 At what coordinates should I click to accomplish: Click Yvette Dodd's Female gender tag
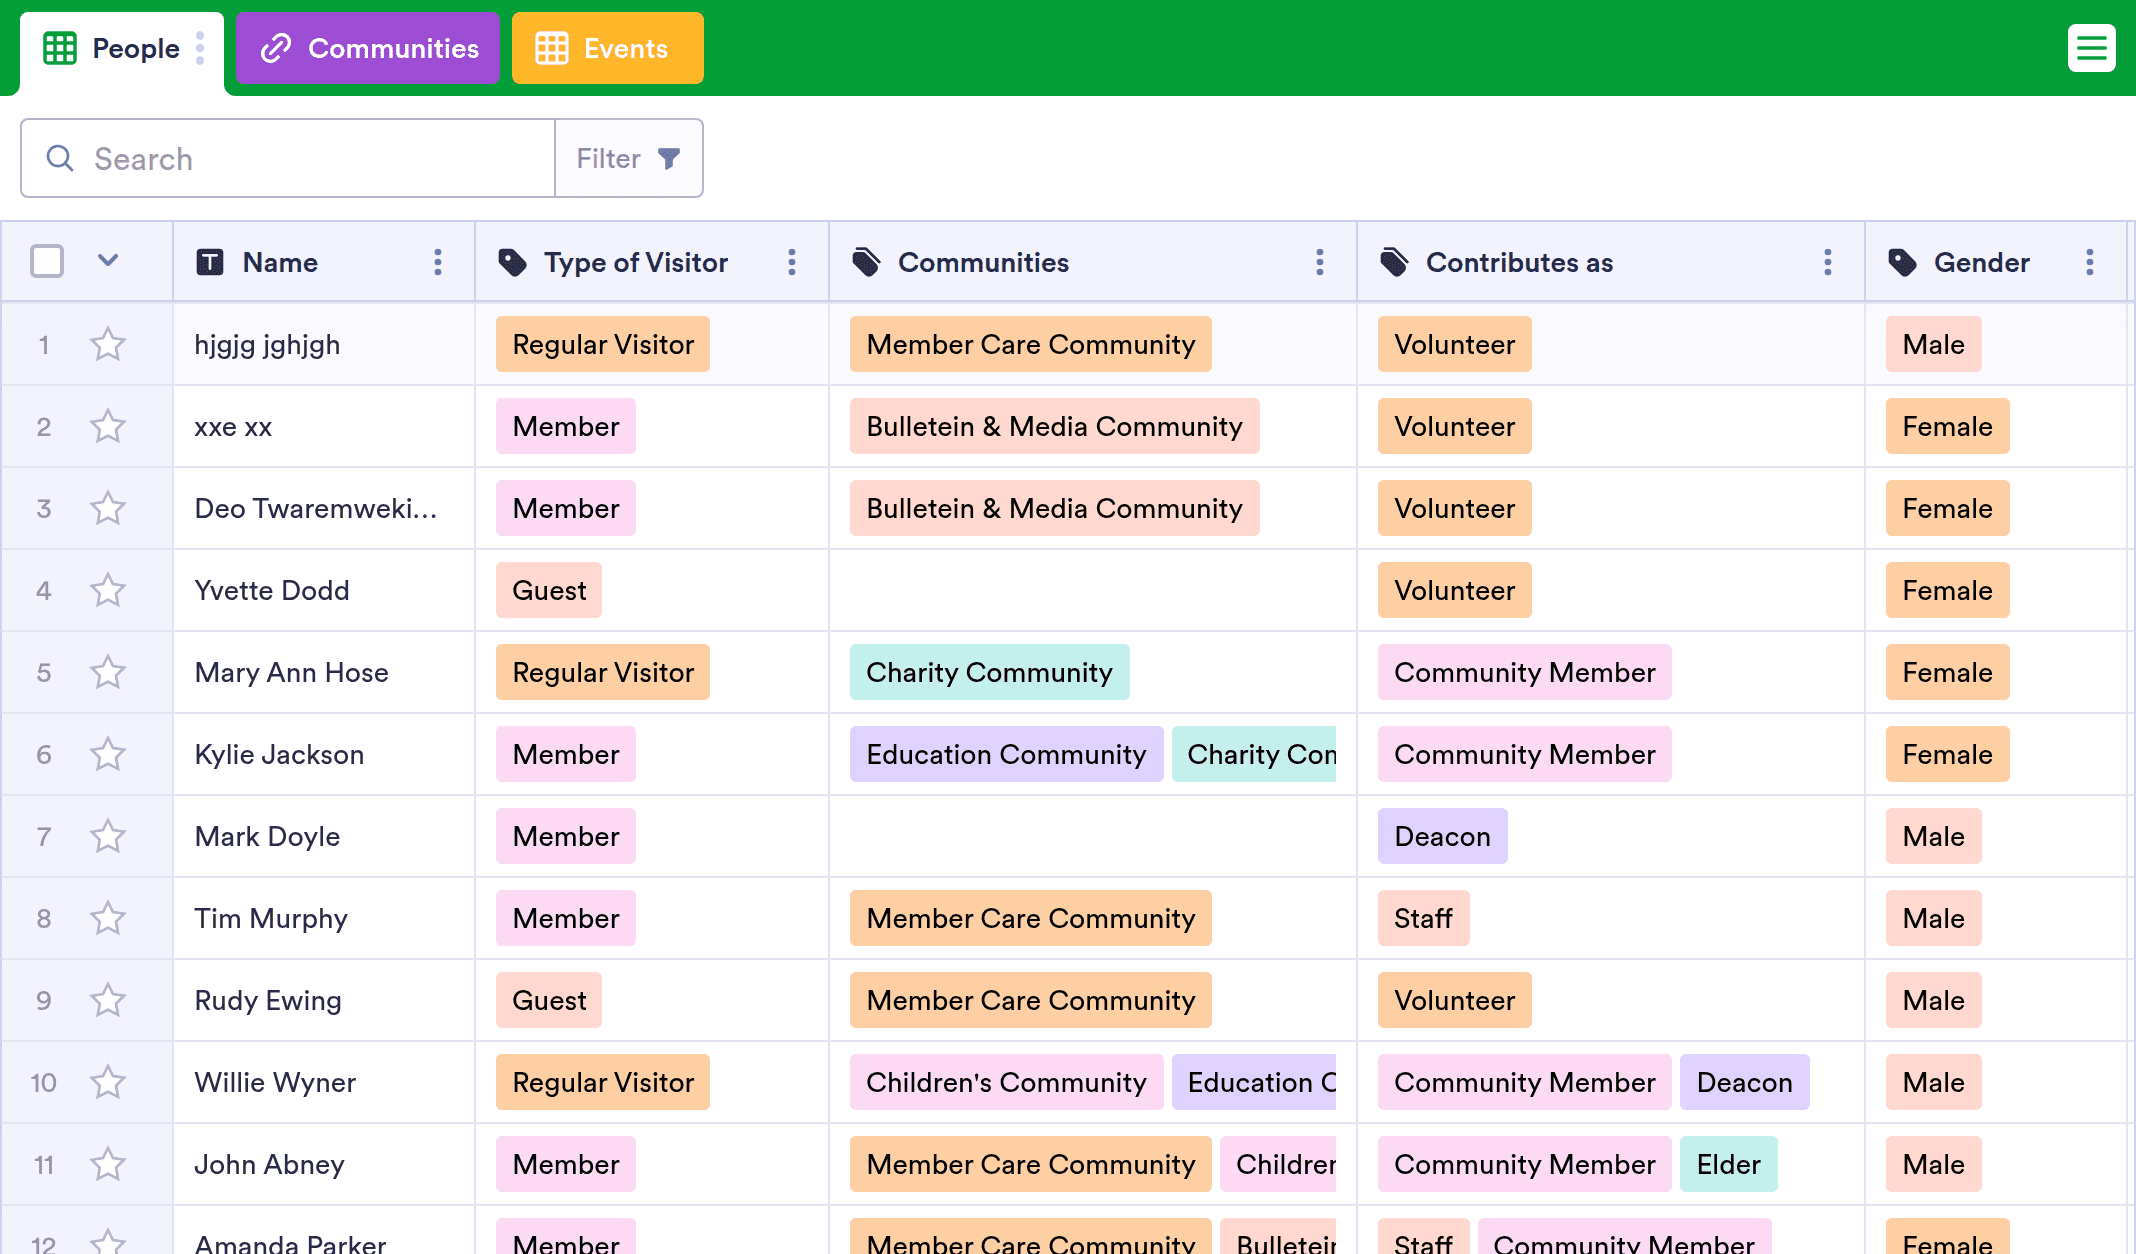tap(1947, 590)
